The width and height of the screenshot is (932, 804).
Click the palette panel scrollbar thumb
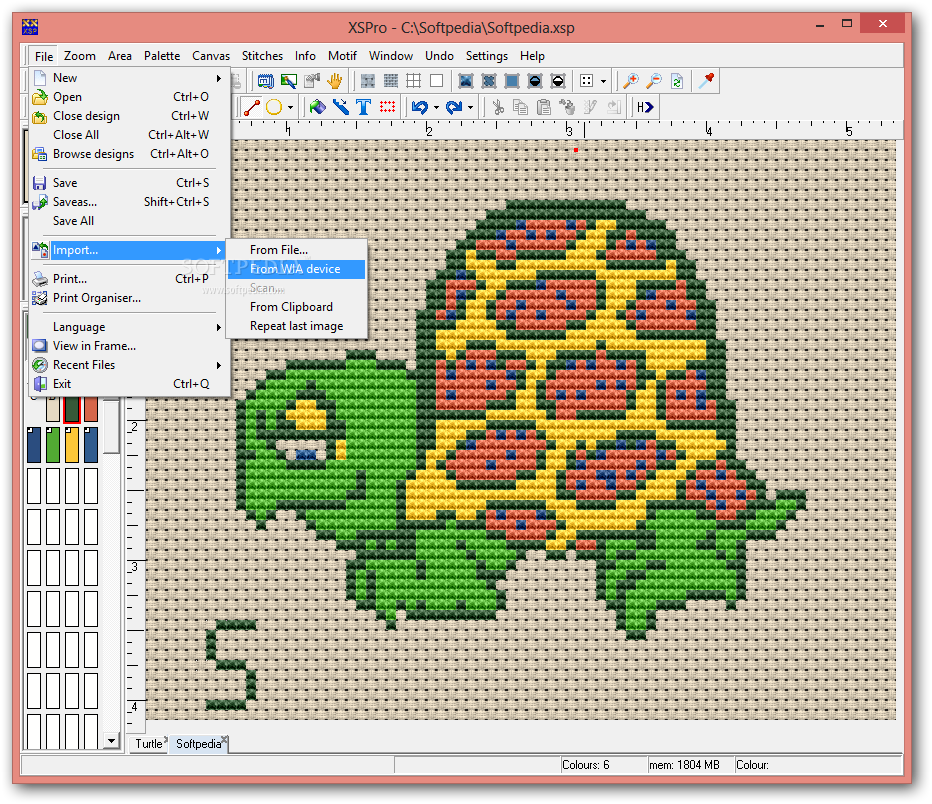pos(111,426)
